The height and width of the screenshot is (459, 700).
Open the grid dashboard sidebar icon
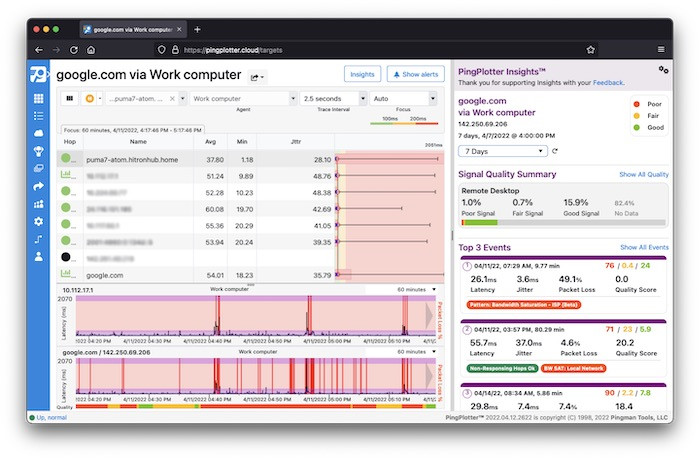(x=39, y=99)
